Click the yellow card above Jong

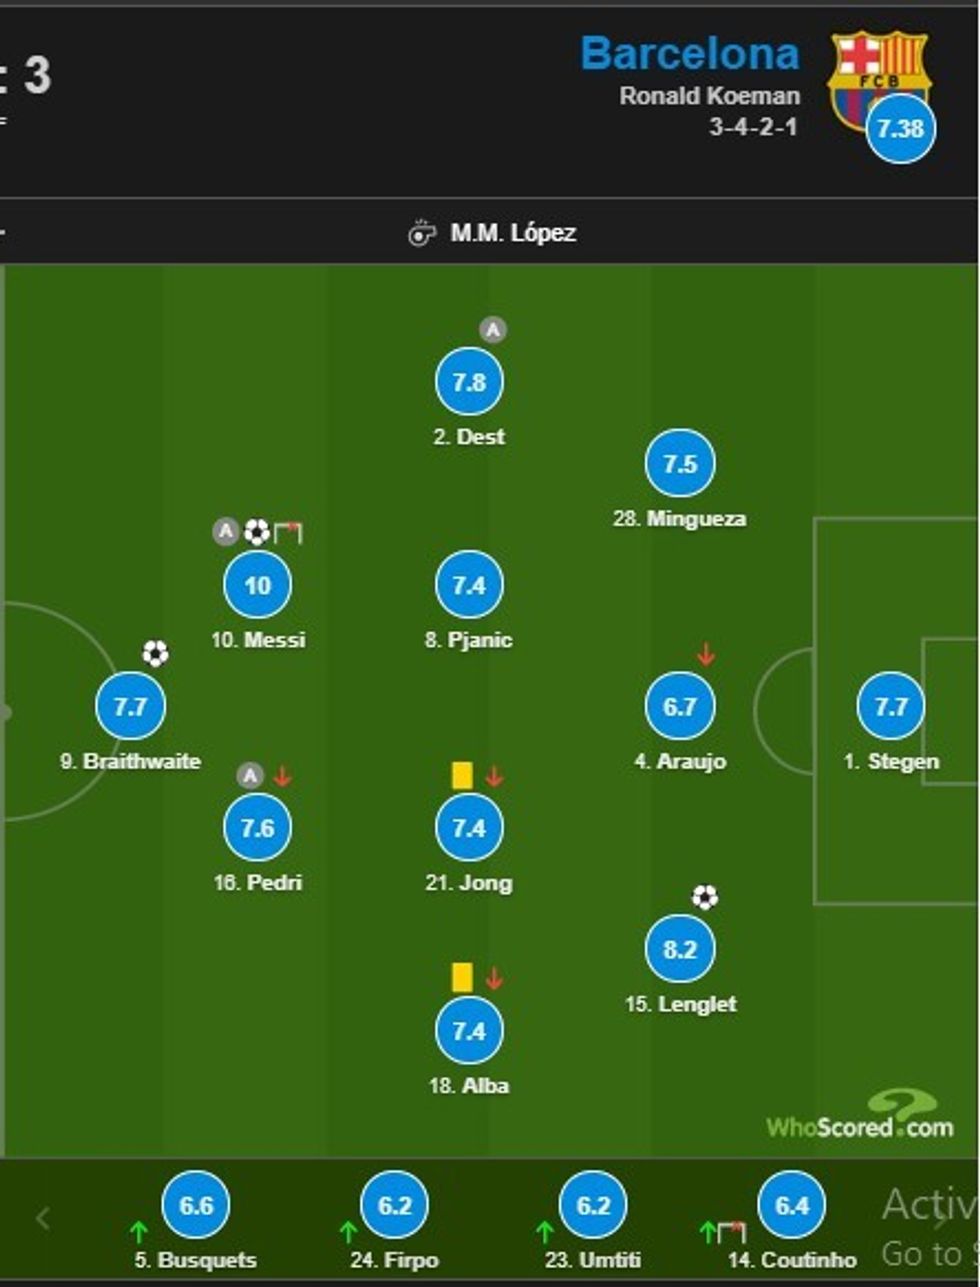click(x=462, y=776)
